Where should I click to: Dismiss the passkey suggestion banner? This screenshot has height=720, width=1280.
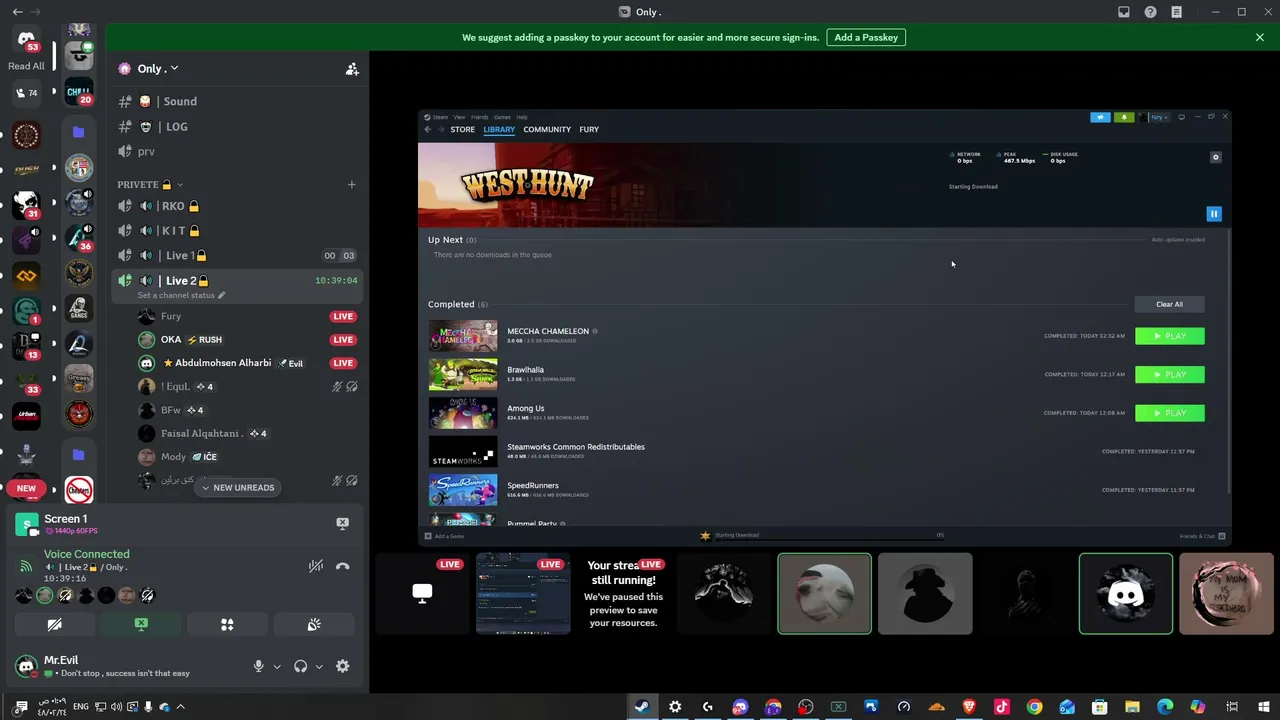click(1260, 37)
